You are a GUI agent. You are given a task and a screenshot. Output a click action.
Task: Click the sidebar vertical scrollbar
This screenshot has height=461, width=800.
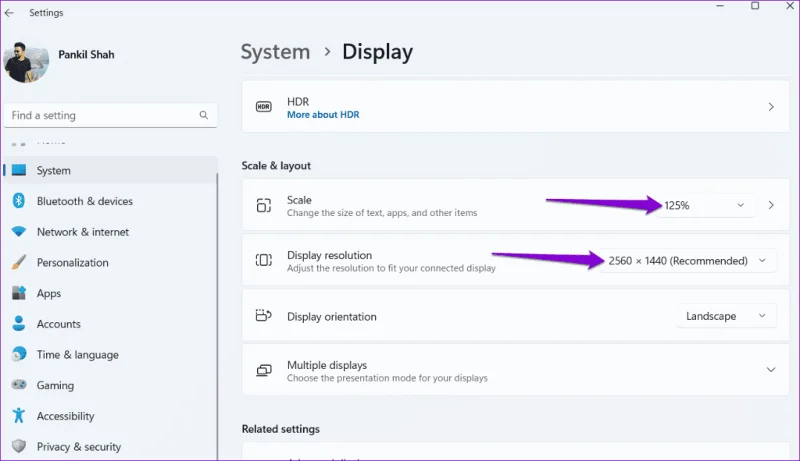(217, 316)
